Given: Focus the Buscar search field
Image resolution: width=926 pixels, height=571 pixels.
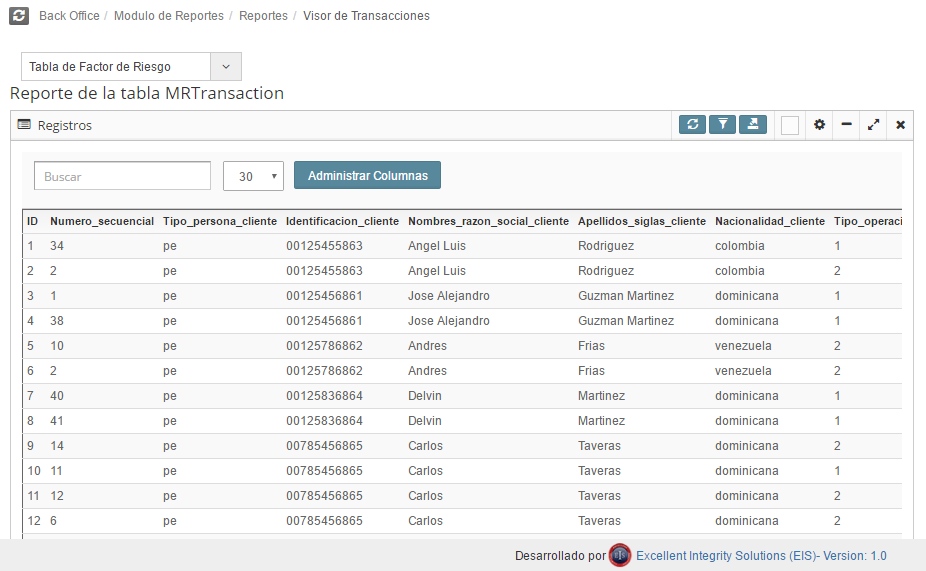Looking at the screenshot, I should click(x=122, y=176).
